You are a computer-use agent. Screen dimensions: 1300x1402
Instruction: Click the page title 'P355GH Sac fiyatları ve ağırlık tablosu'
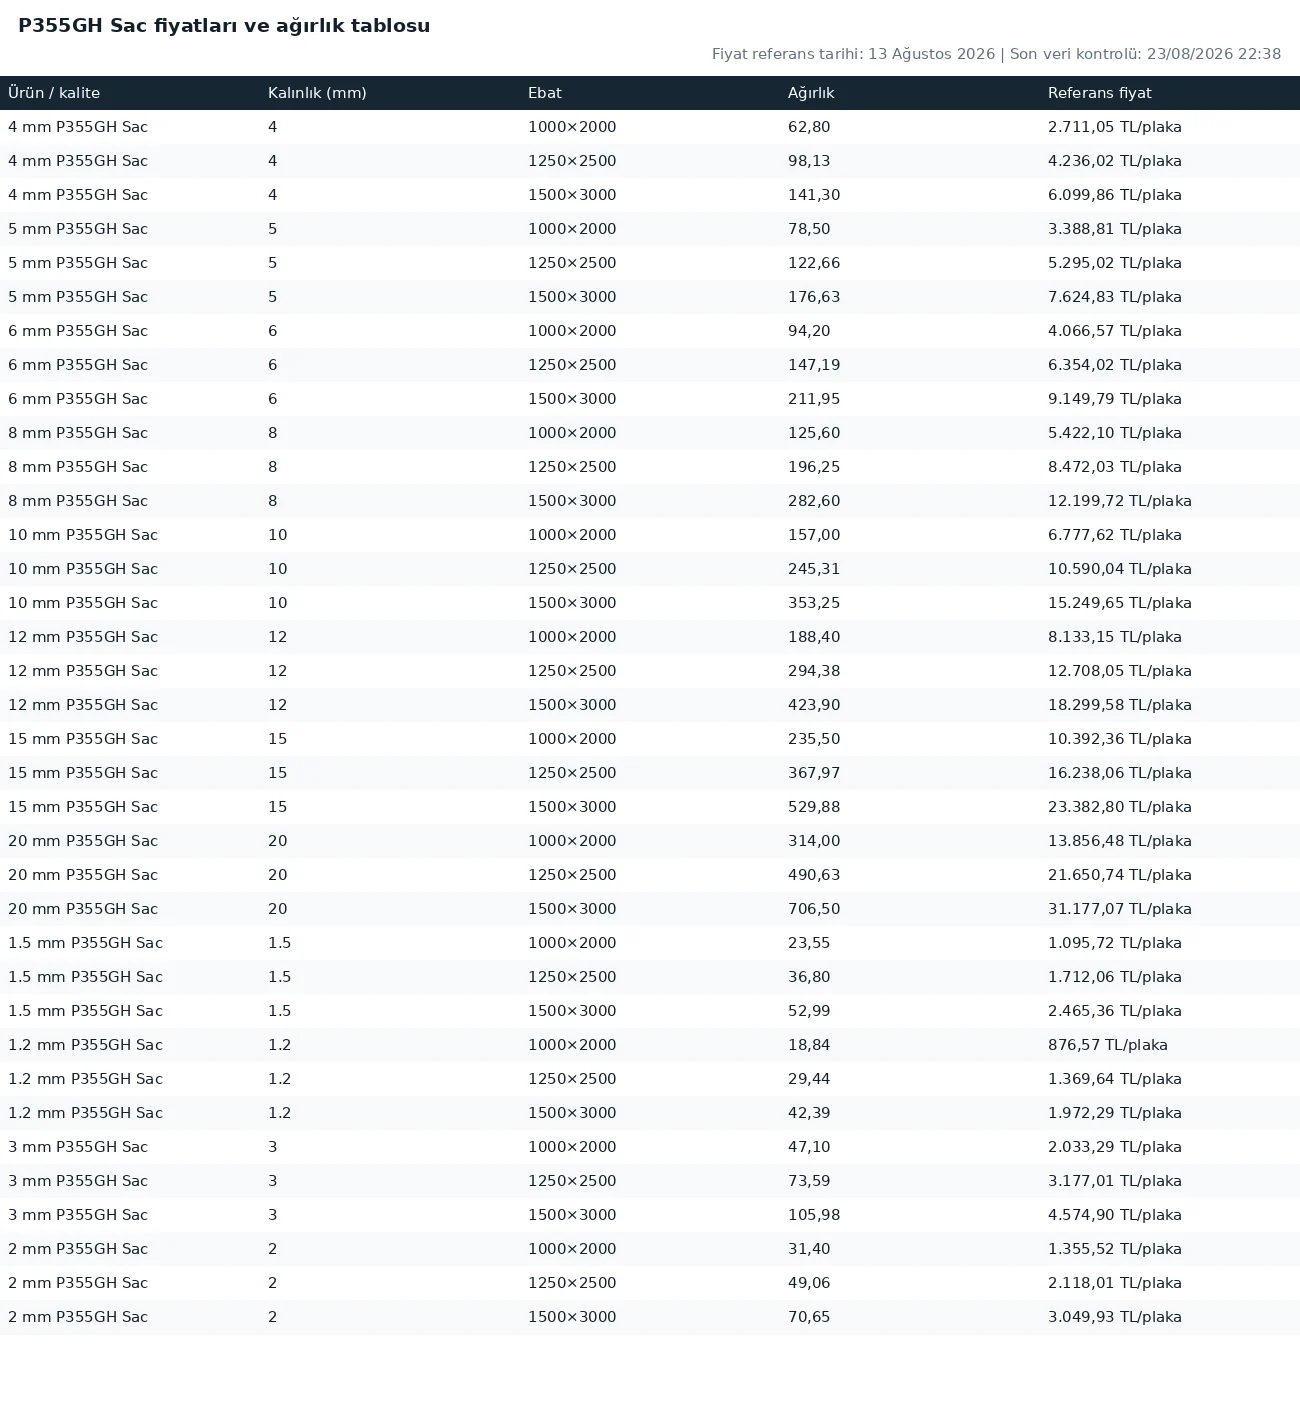click(224, 26)
